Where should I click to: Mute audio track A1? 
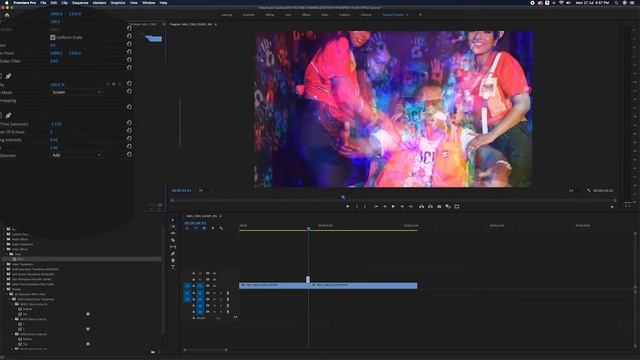(214, 293)
